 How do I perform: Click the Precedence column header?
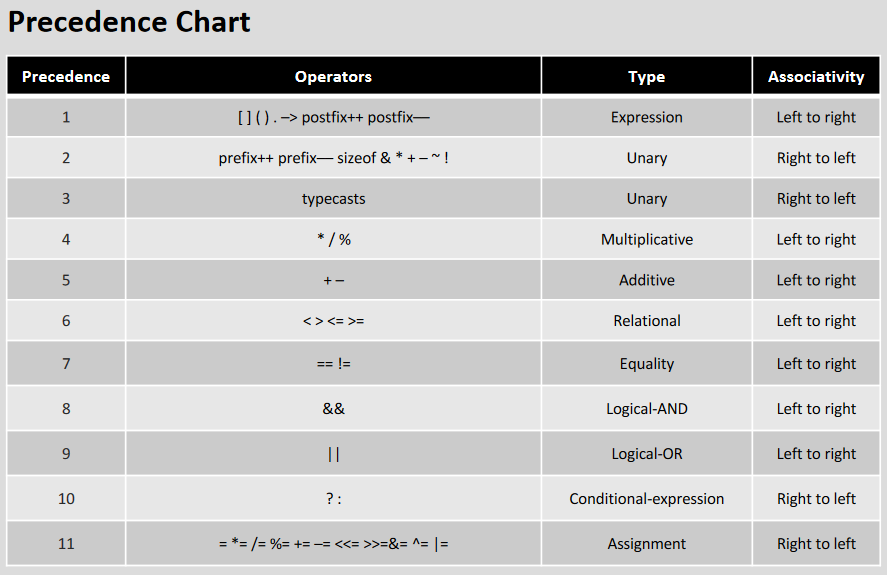[x=66, y=76]
